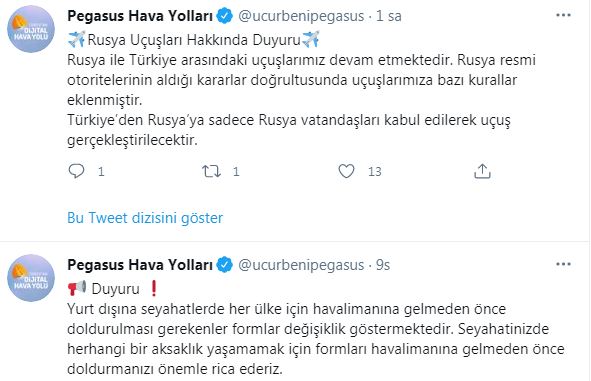
Task: Open share options for the first tweet
Action: coord(482,171)
